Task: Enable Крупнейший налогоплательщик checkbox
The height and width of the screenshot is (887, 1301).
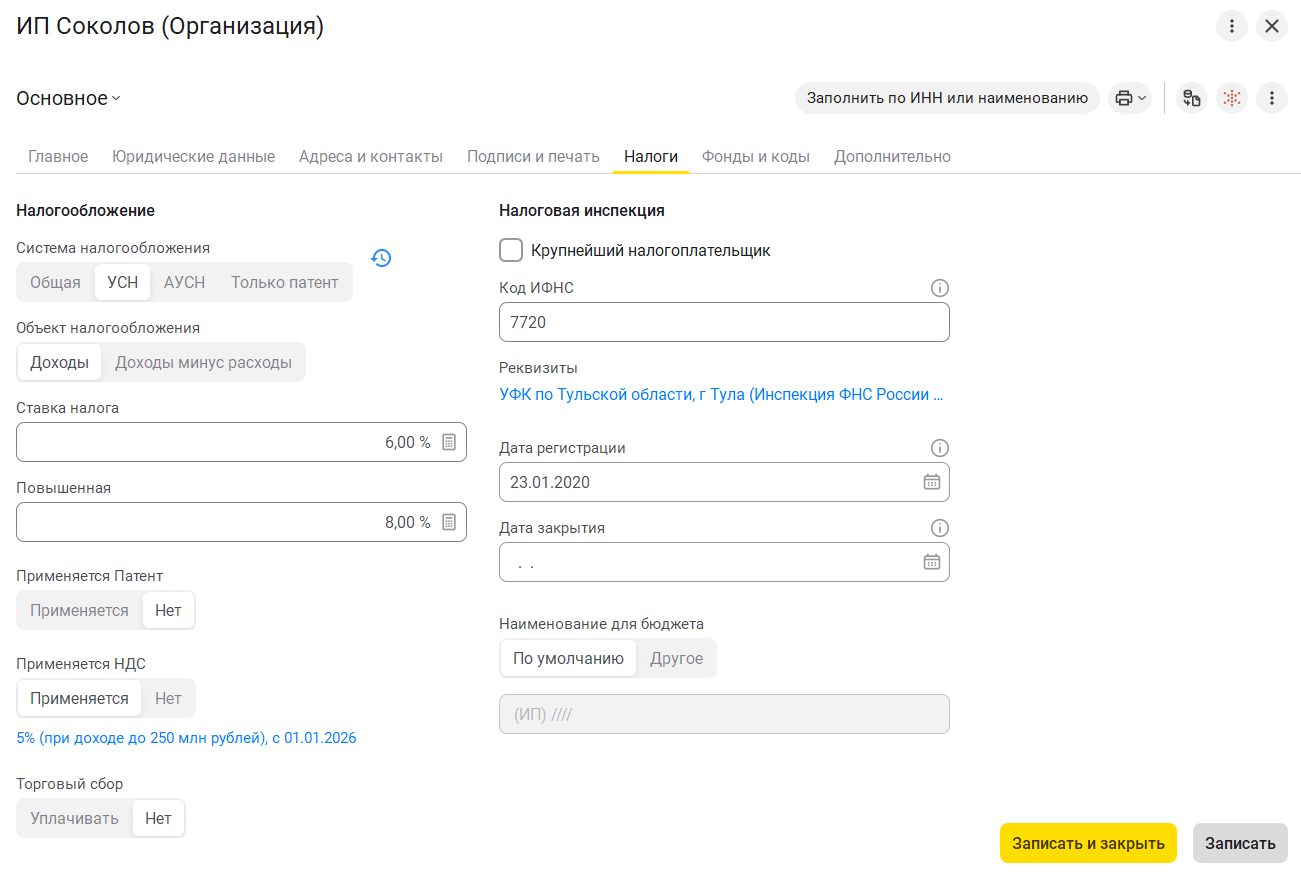Action: (x=511, y=250)
